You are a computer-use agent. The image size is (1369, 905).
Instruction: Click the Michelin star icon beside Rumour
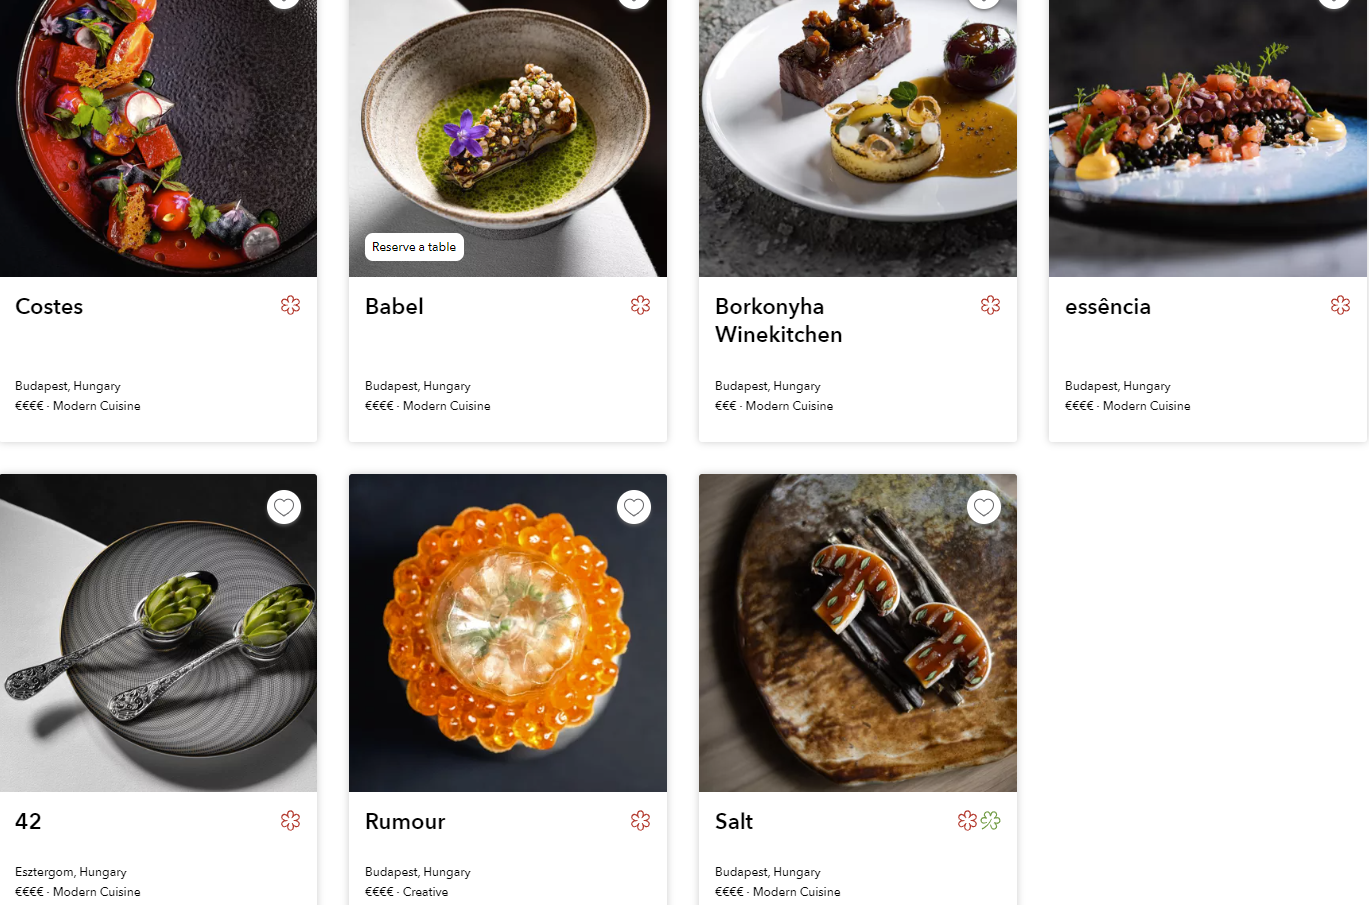pos(641,821)
